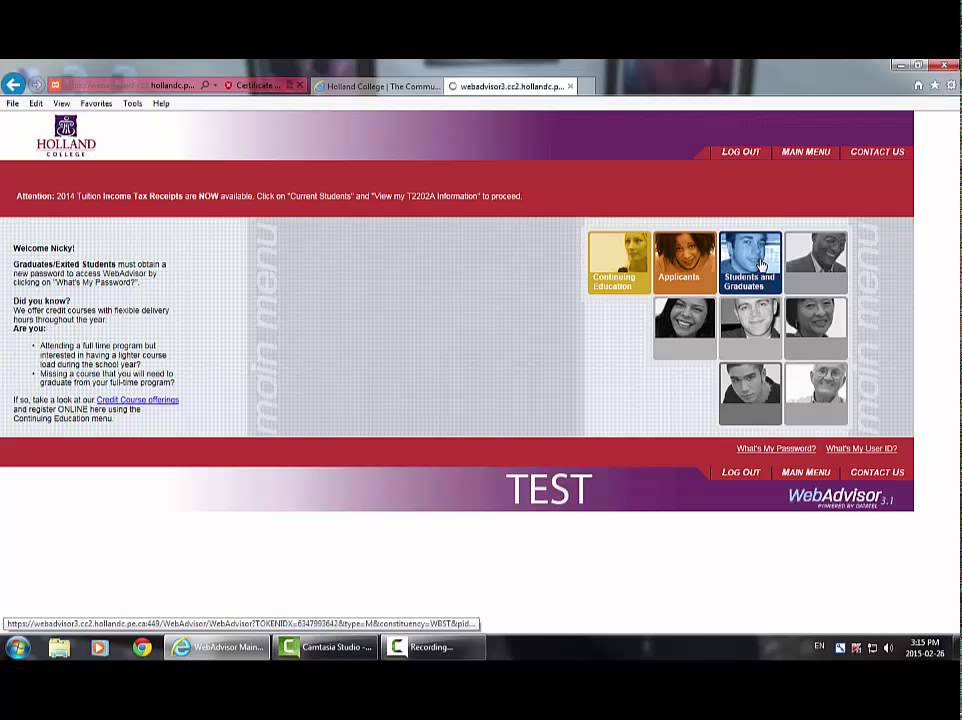This screenshot has height=720, width=962.
Task: Open the Favorites menu
Action: coord(96,104)
